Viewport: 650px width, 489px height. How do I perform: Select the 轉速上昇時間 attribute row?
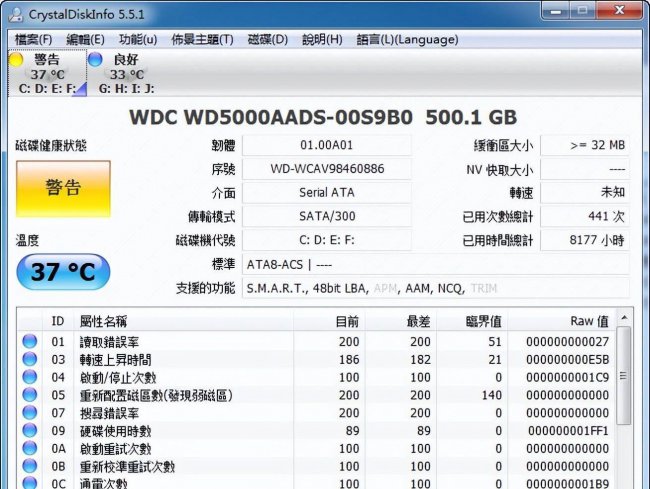click(317, 359)
